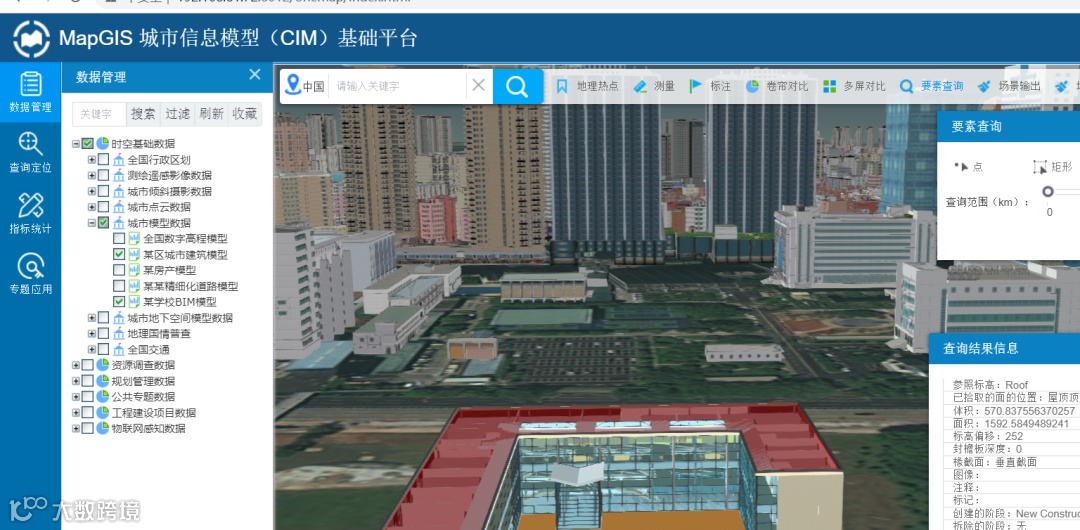The height and width of the screenshot is (530, 1080).
Task: Uncheck the 某学校BIM模型 checkbox
Action: coord(119,302)
